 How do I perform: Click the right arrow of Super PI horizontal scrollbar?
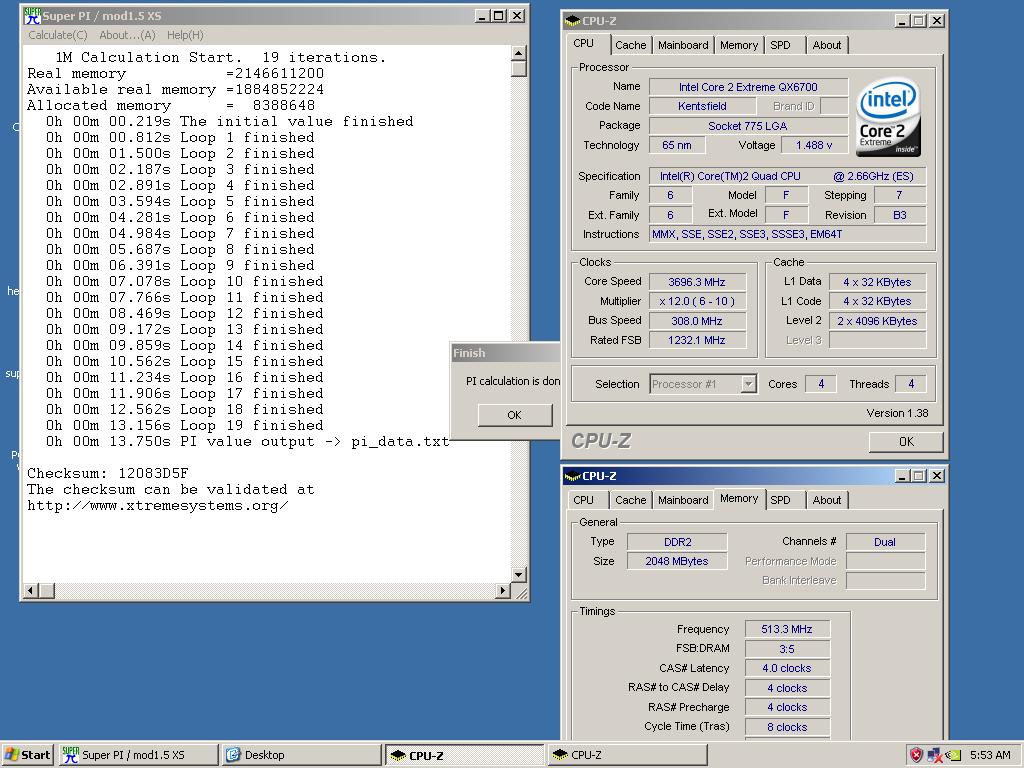[x=502, y=591]
